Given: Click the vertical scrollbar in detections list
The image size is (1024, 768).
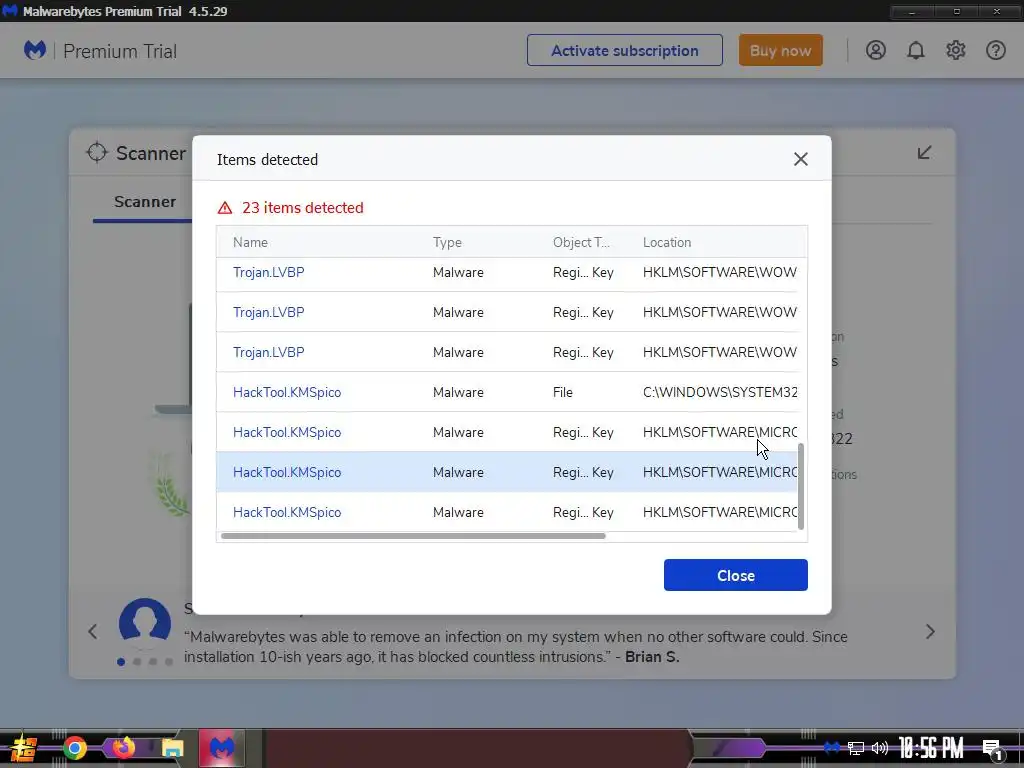Looking at the screenshot, I should tap(801, 487).
